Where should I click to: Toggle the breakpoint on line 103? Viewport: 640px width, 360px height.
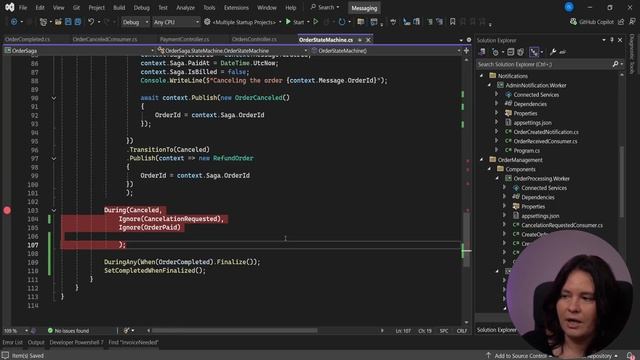coord(7,210)
